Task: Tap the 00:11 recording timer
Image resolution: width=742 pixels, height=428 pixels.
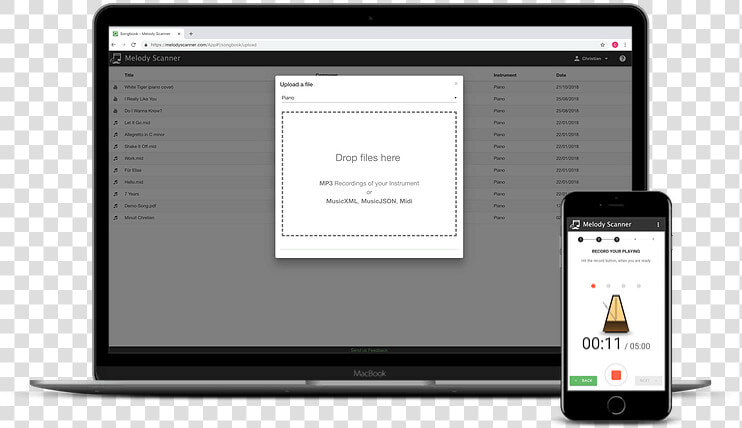Action: point(601,344)
